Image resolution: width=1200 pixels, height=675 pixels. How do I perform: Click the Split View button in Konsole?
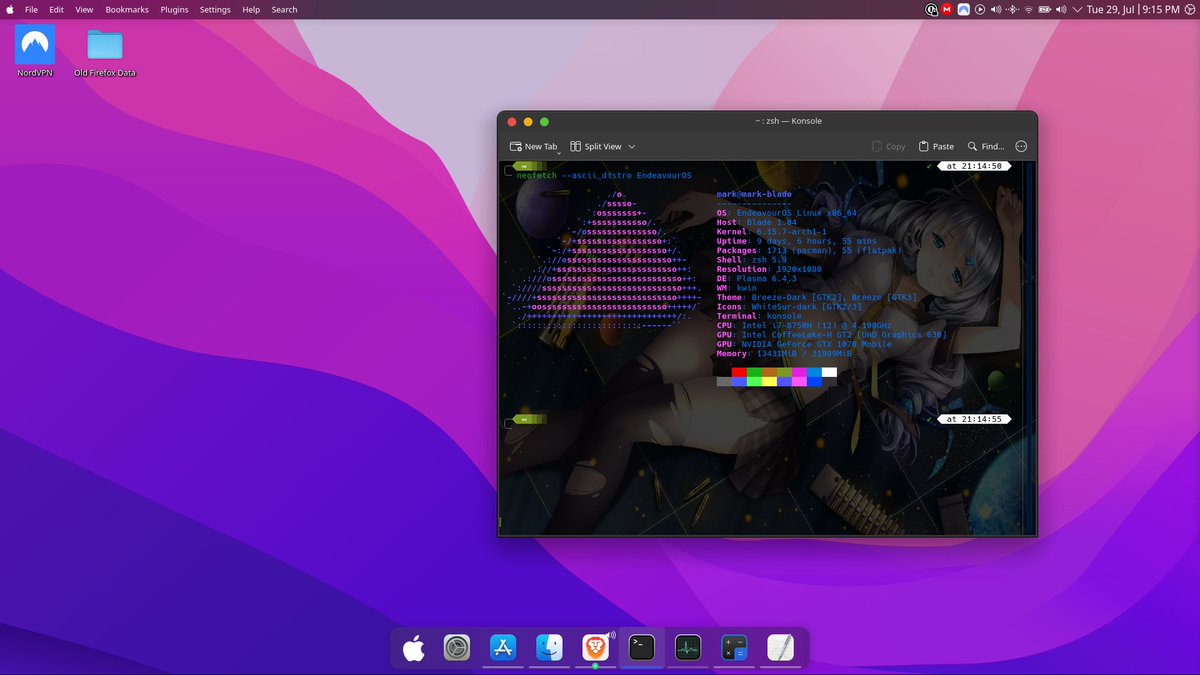[x=595, y=146]
